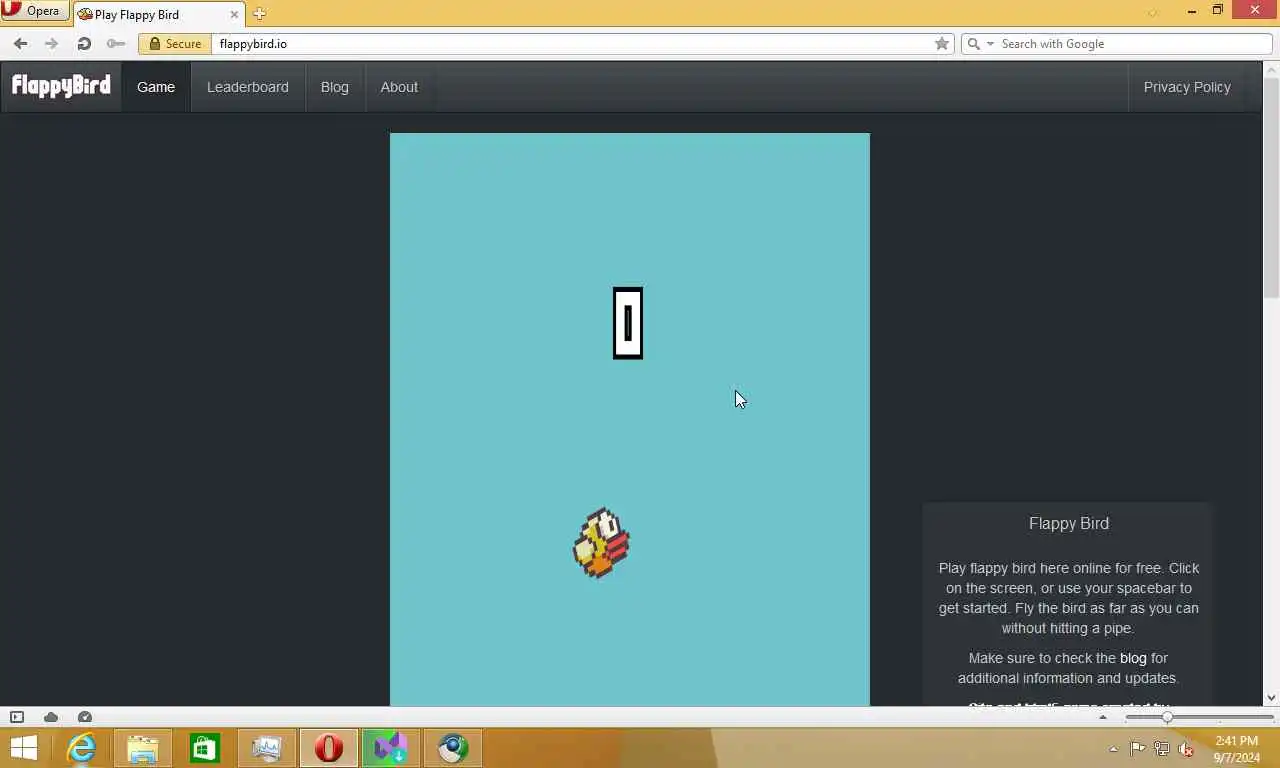Click the Opera Link cloud icon
Screen dimensions: 1280x768
[x=51, y=717]
